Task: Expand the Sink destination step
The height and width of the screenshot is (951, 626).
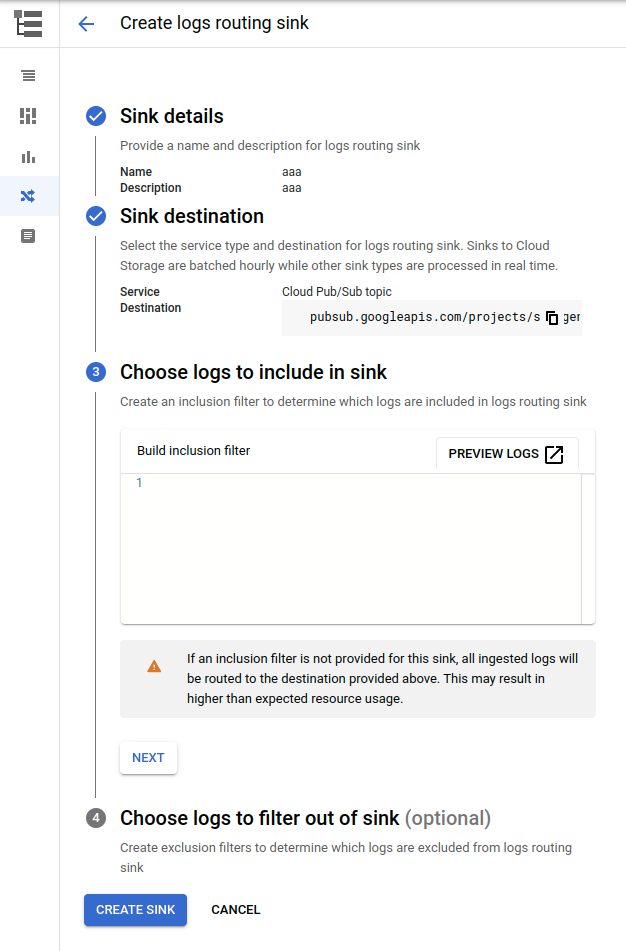Action: pyautogui.click(x=192, y=216)
